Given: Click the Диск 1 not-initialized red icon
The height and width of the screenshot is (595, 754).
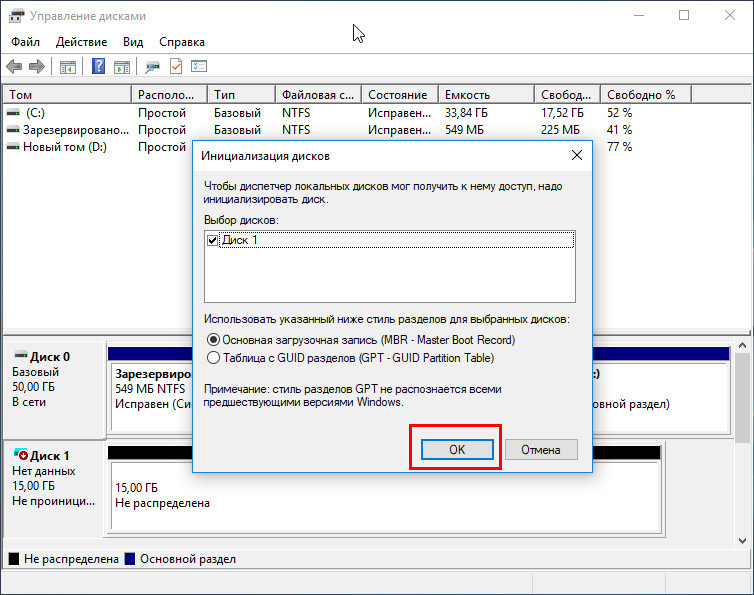Looking at the screenshot, I should point(21,455).
